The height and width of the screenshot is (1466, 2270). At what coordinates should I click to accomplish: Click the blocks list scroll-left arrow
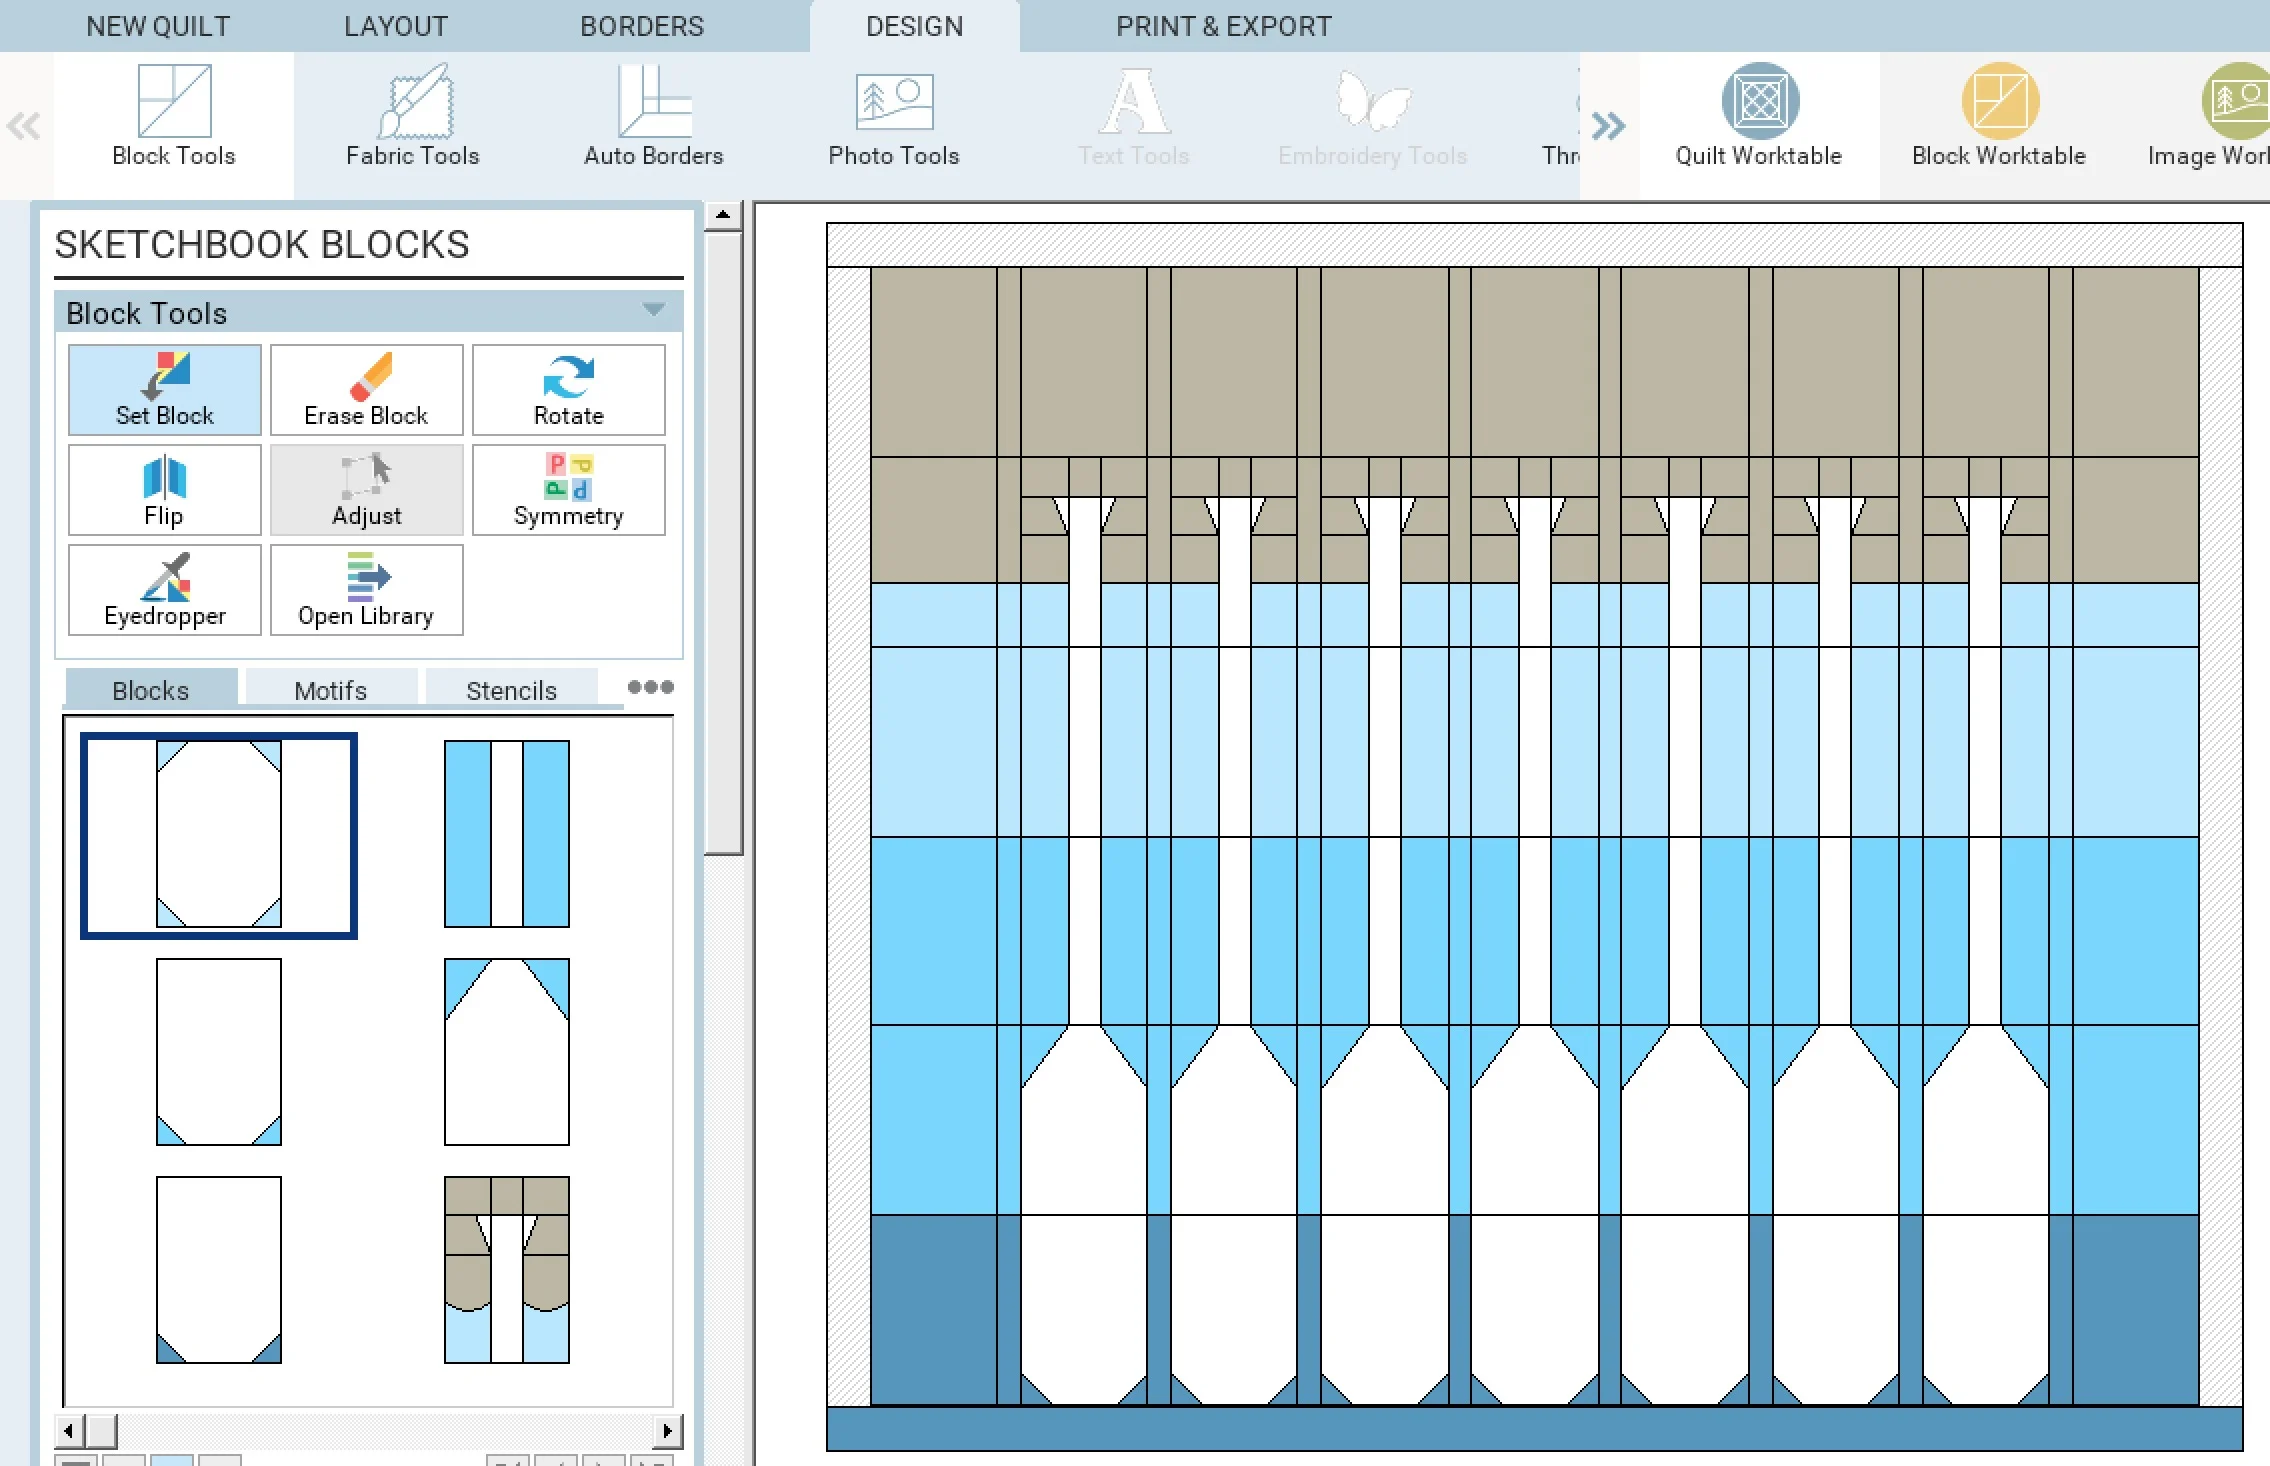point(68,1431)
